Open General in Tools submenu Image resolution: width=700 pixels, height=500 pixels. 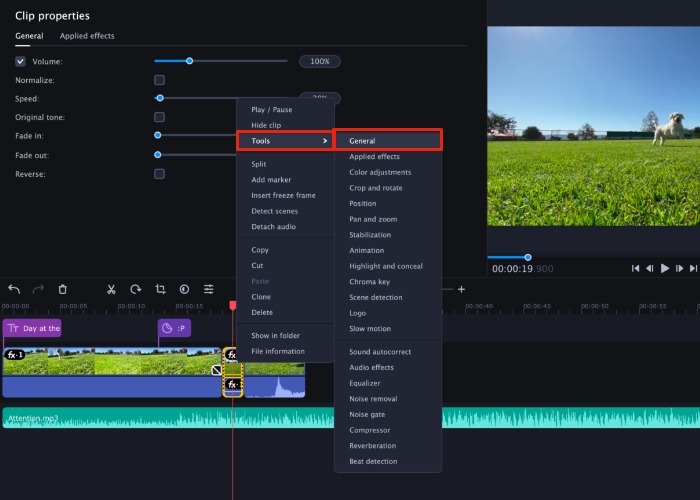388,141
